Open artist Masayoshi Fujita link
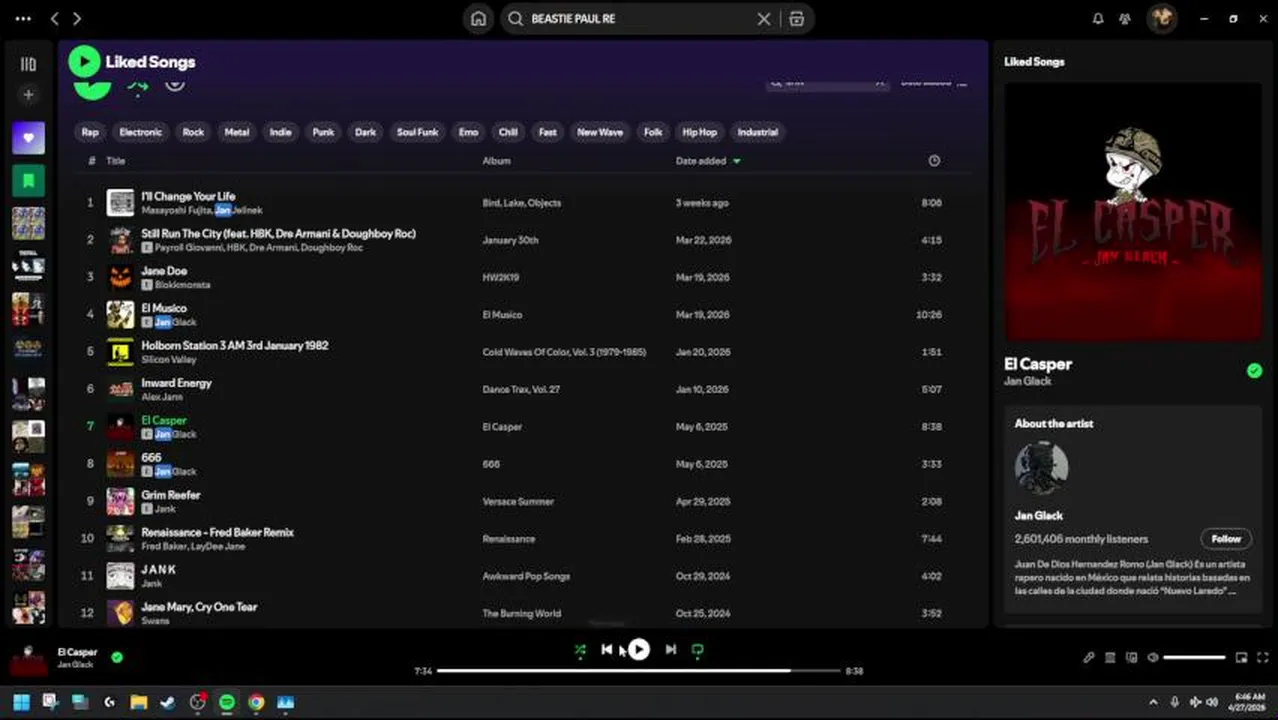 tap(175, 210)
